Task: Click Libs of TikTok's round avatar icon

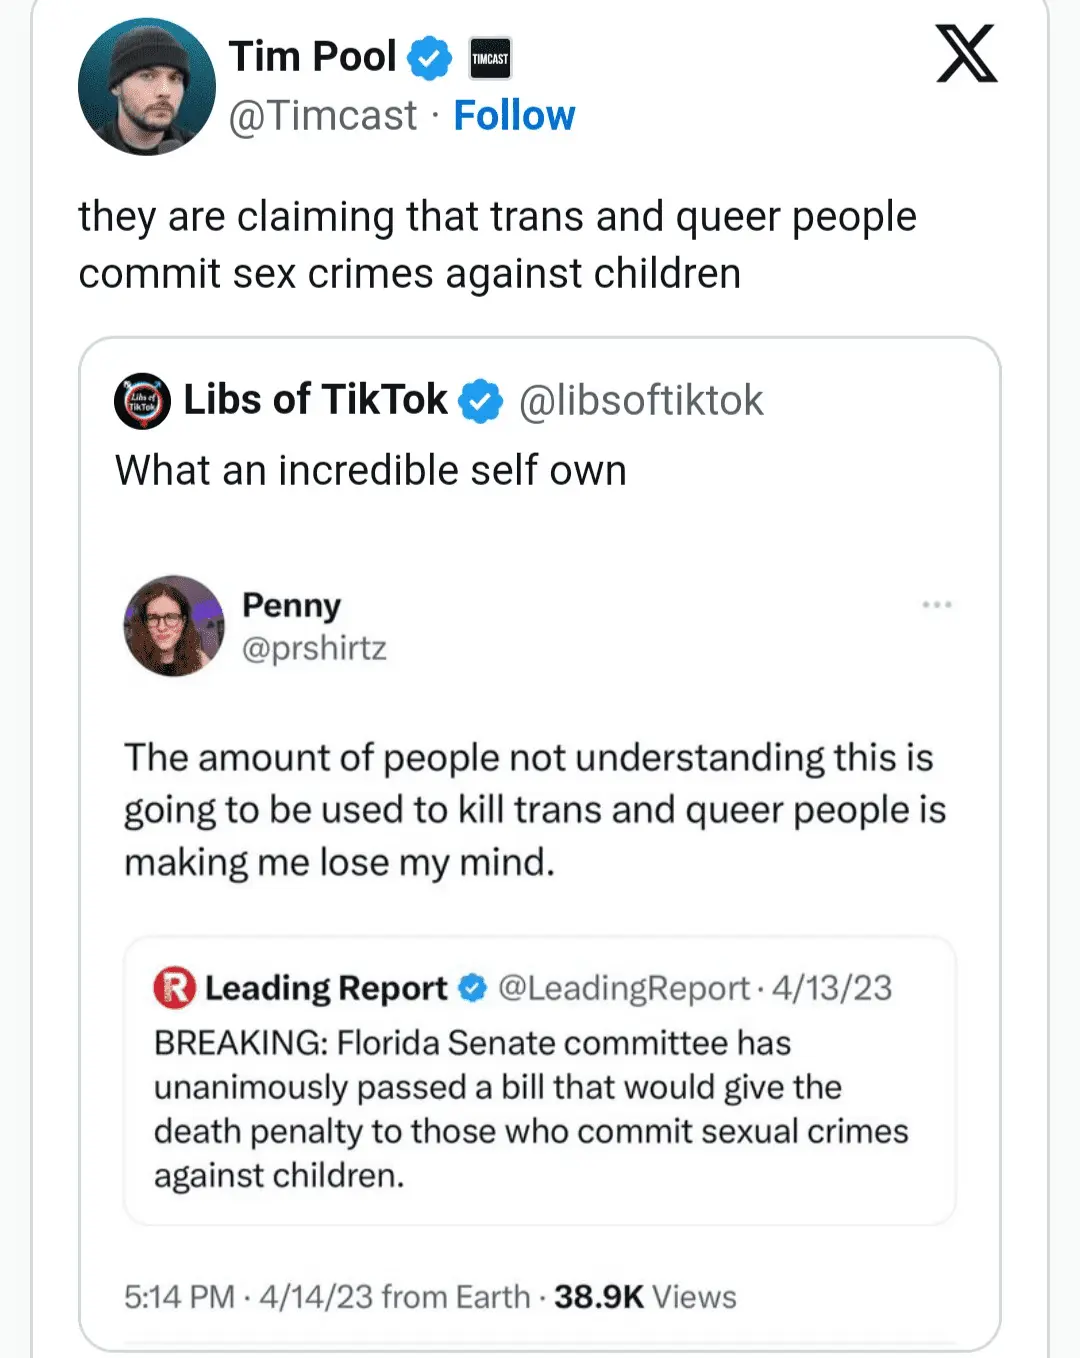Action: click(142, 401)
